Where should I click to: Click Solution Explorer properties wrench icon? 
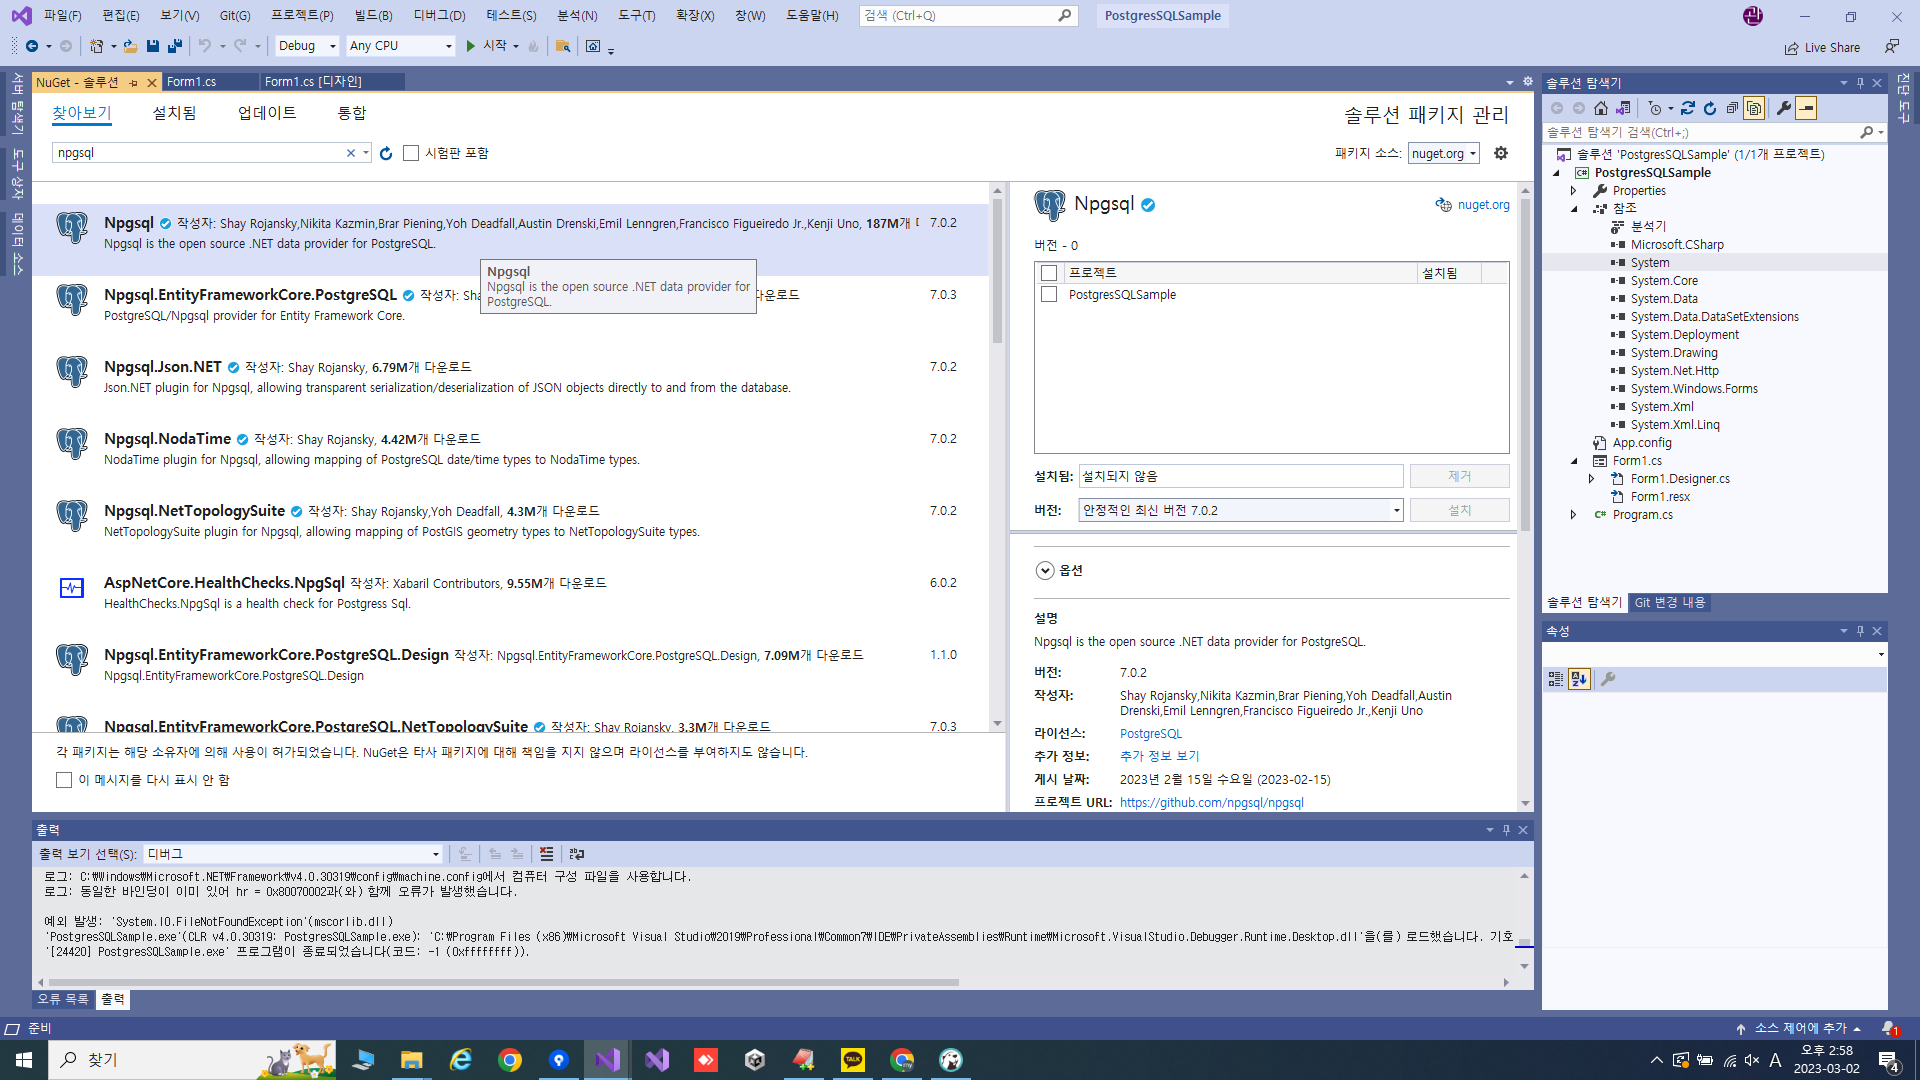pos(1784,108)
